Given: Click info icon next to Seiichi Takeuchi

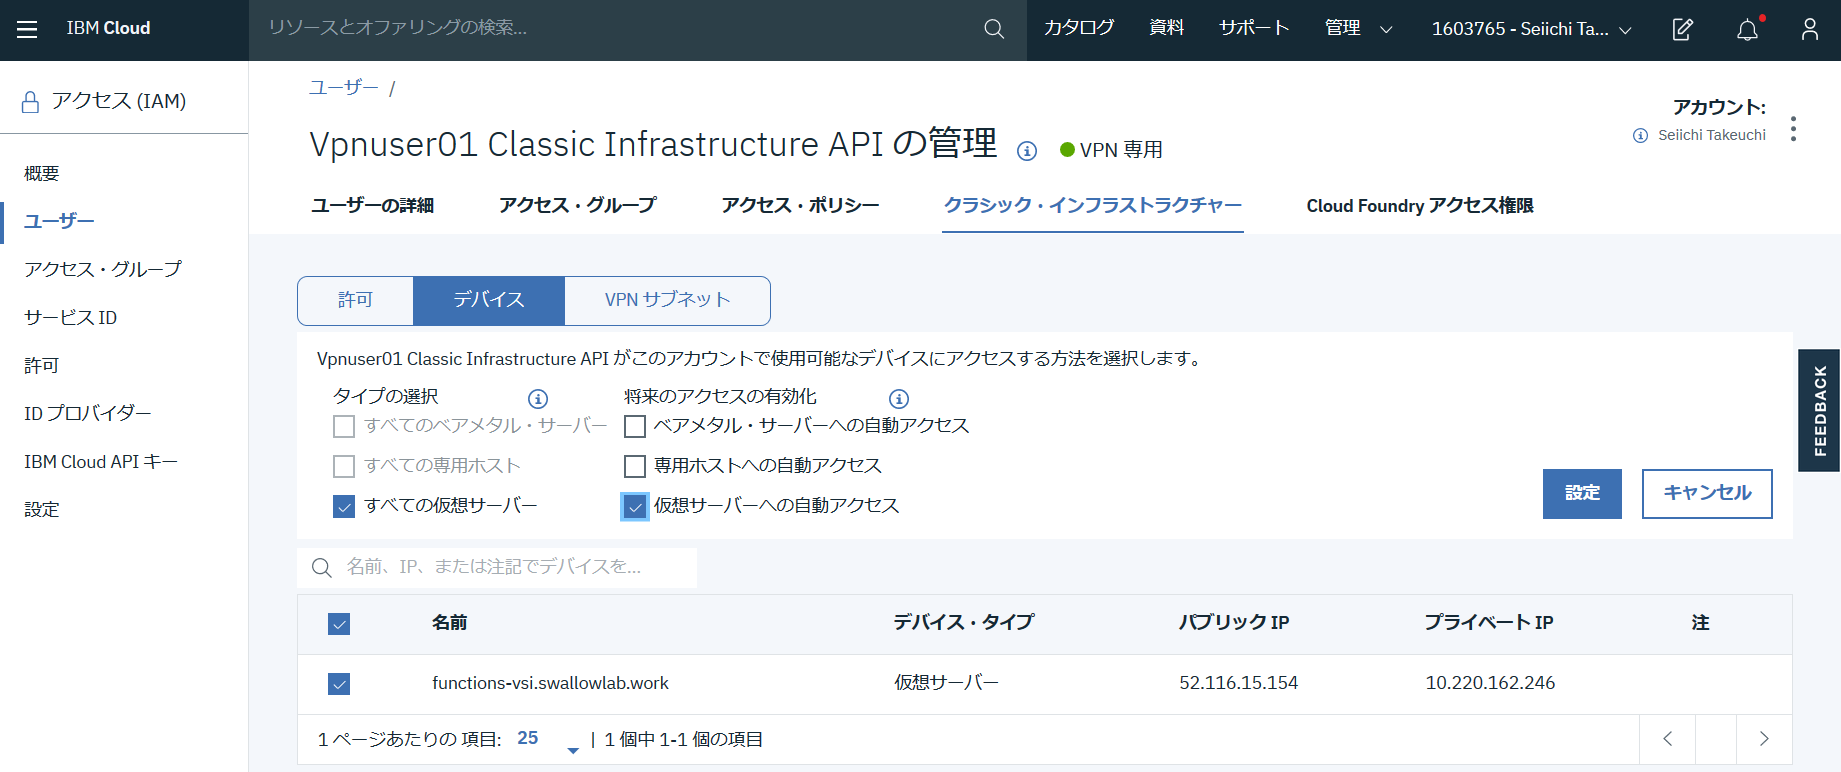Looking at the screenshot, I should 1640,136.
